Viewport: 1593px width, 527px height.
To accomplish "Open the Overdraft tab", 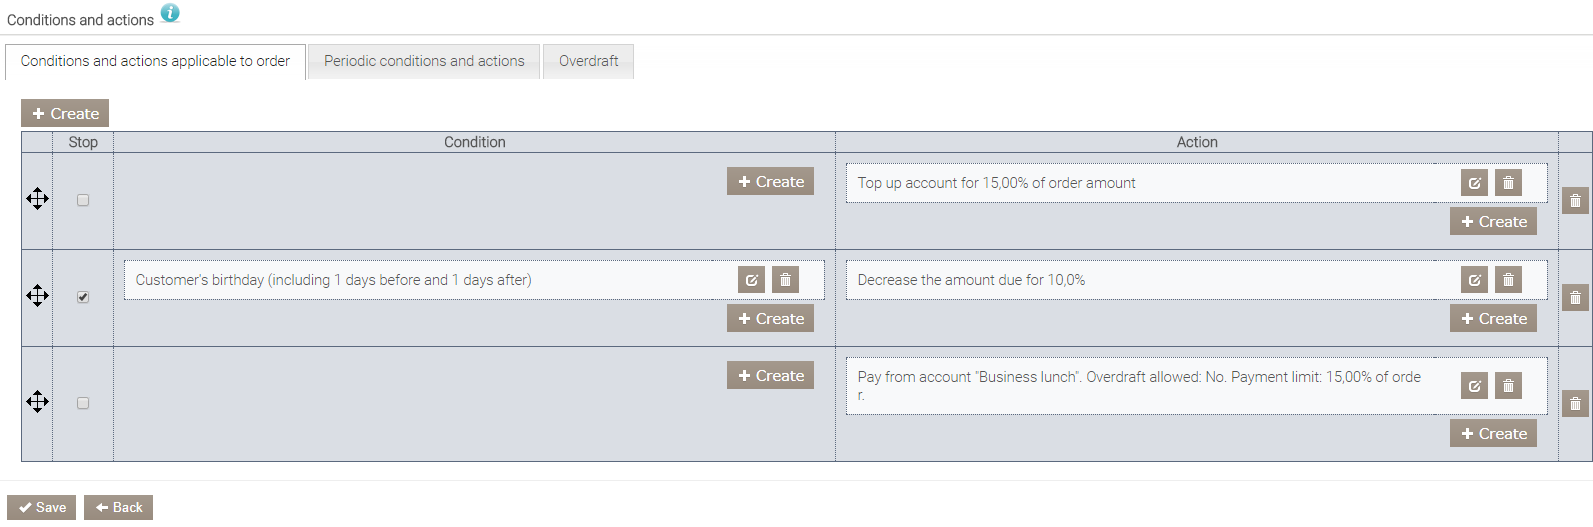I will (588, 61).
